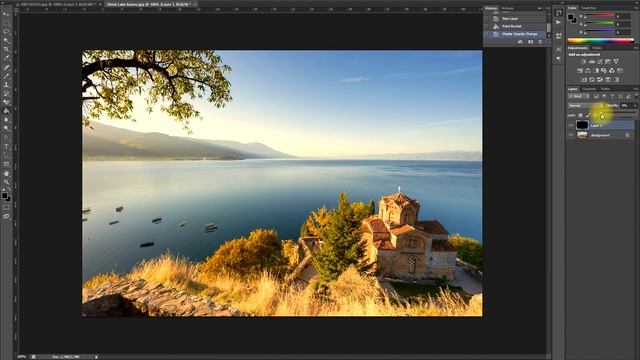Select the Hand tool
640x360 pixels.
point(6,173)
